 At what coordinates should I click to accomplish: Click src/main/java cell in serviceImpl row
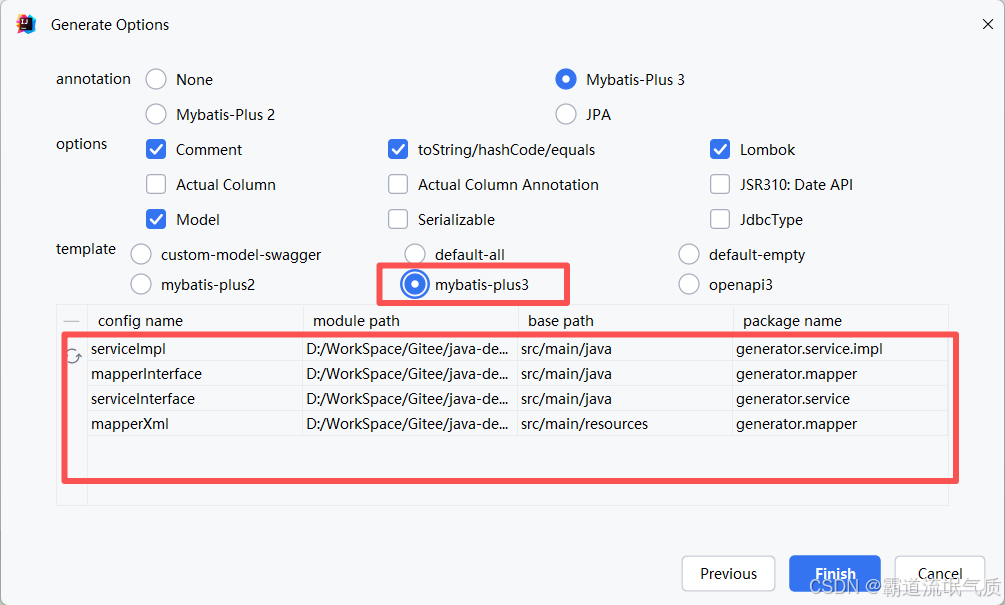[x=625, y=349]
